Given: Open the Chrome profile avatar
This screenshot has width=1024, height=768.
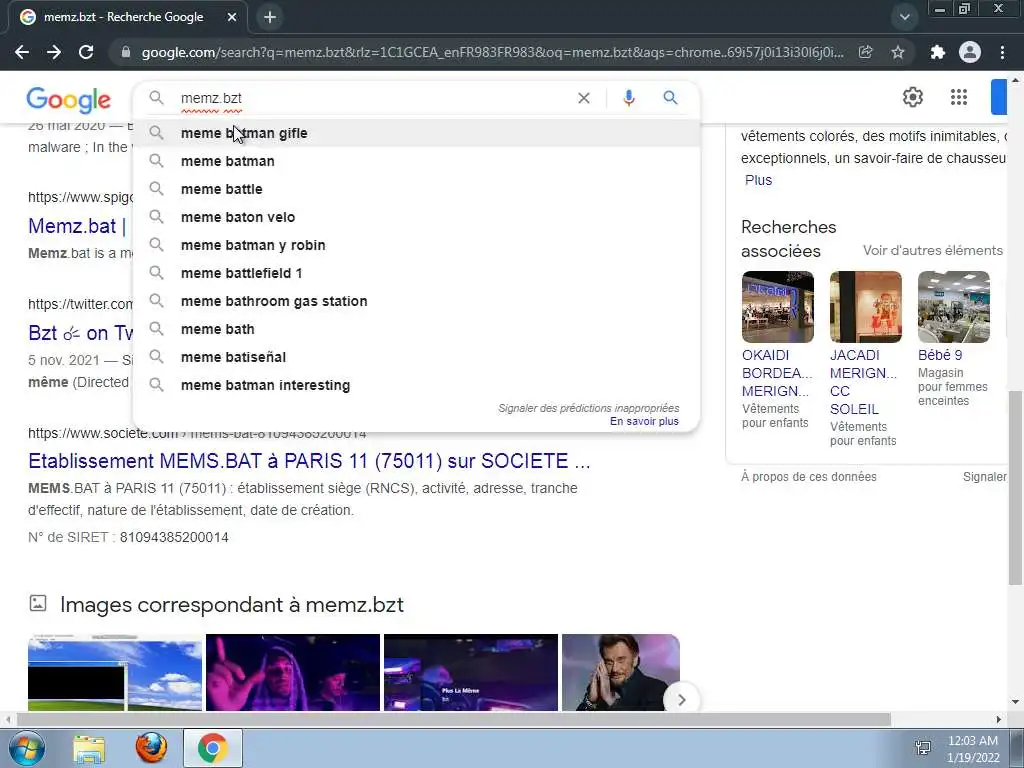Looking at the screenshot, I should click(x=970, y=52).
